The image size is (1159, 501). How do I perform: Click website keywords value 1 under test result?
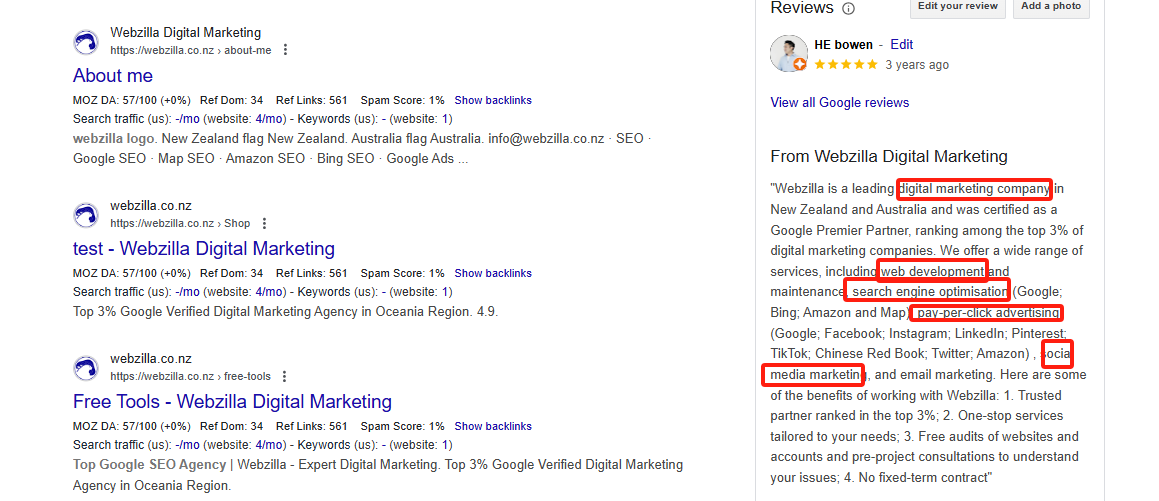[446, 291]
